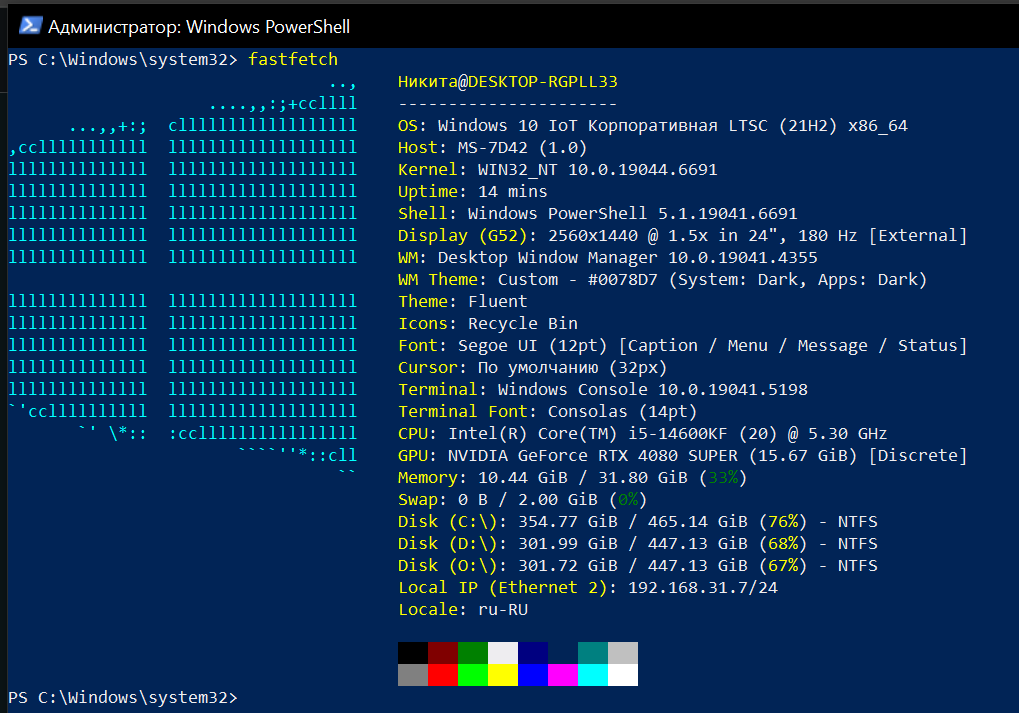Click the magenta color block
The width and height of the screenshot is (1019, 713).
point(563,675)
